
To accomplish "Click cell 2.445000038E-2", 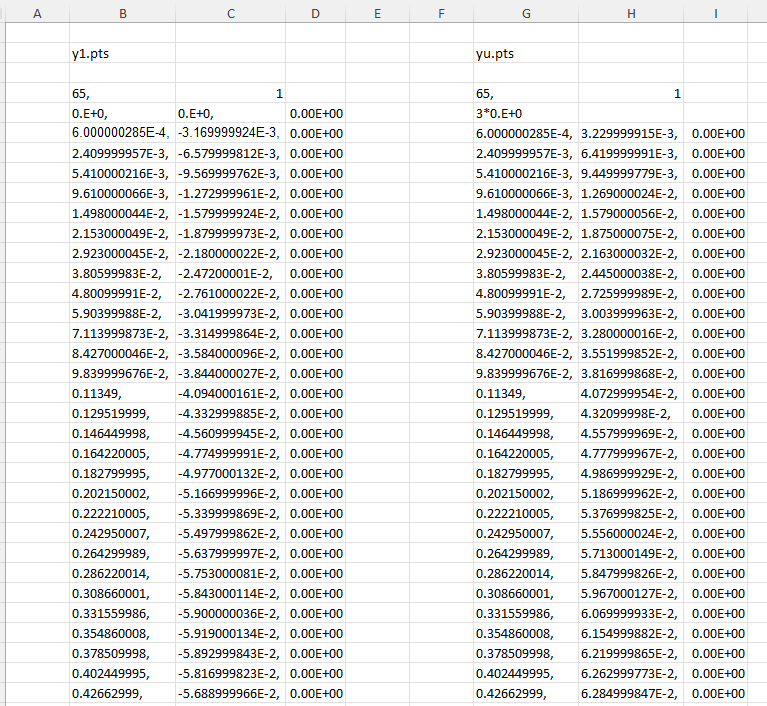I will (x=631, y=273).
